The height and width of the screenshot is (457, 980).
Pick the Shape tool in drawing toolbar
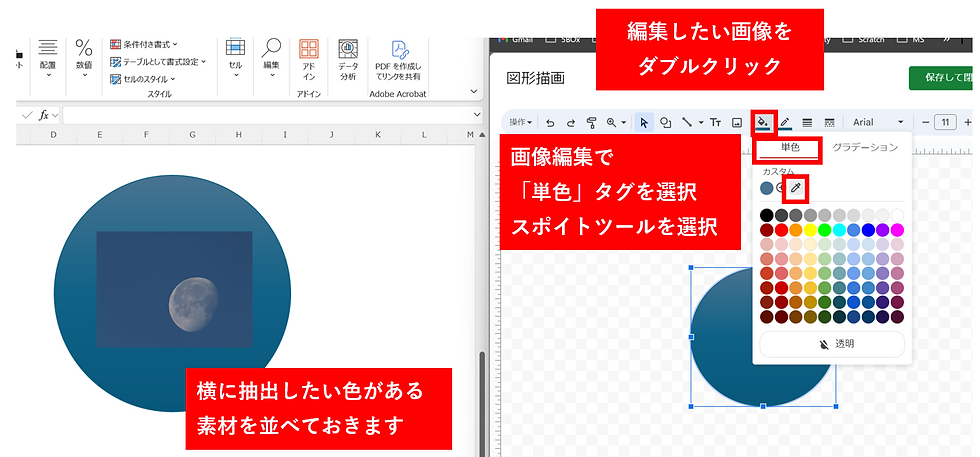click(x=666, y=123)
